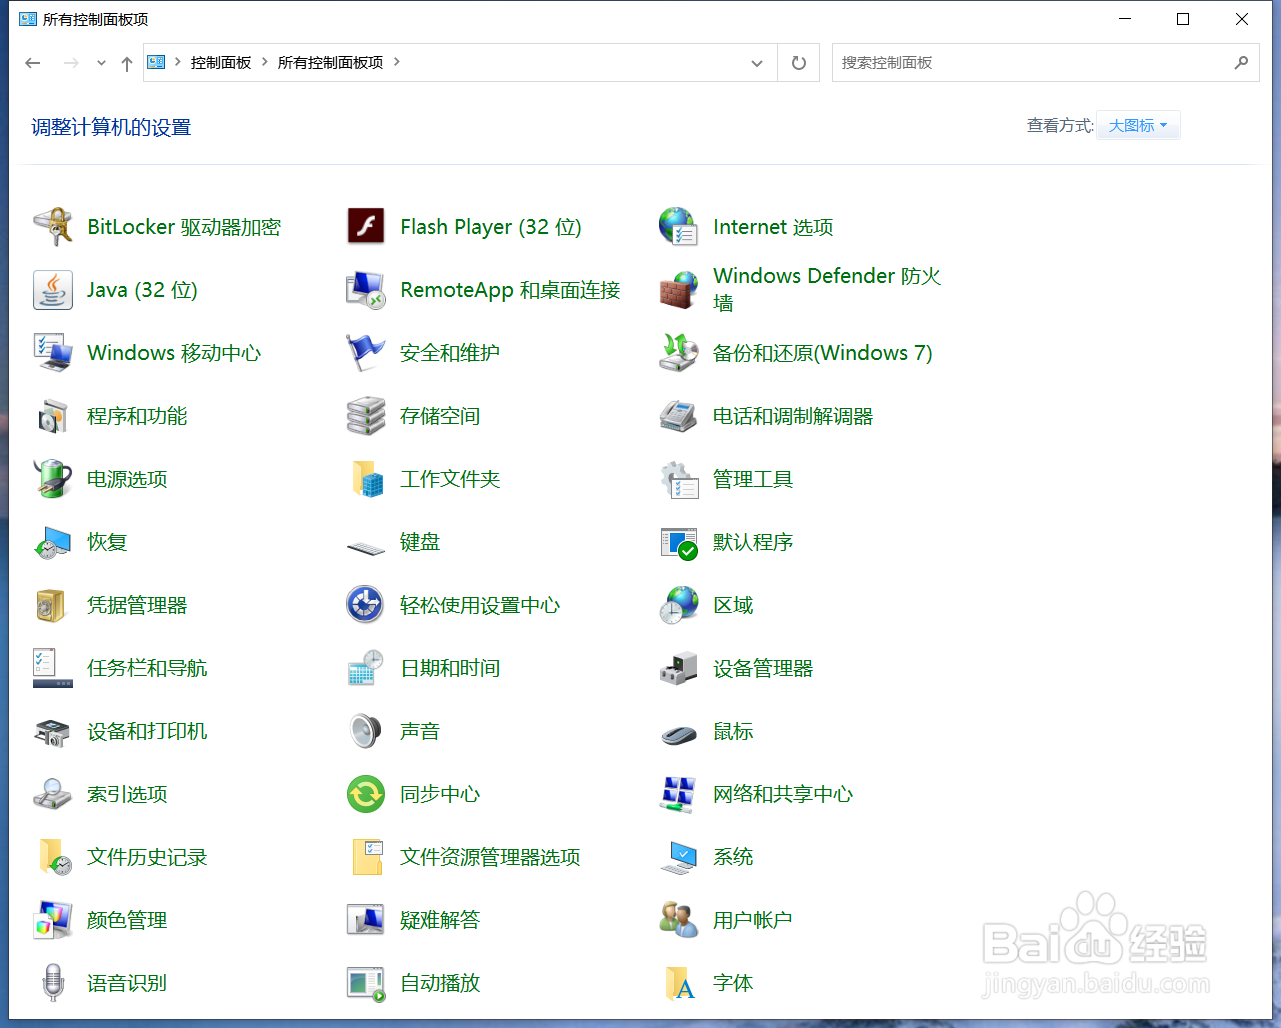Open the BitLocker drive encryption icon
Screen dimensions: 1281x1028
[53, 227]
